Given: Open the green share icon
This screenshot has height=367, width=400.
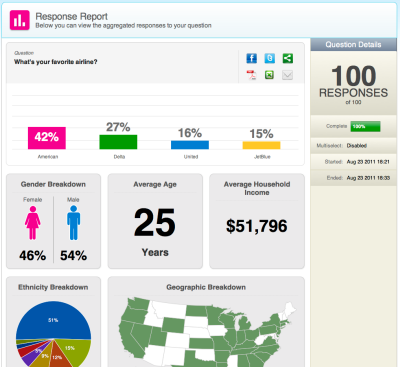Looking at the screenshot, I should pos(288,58).
